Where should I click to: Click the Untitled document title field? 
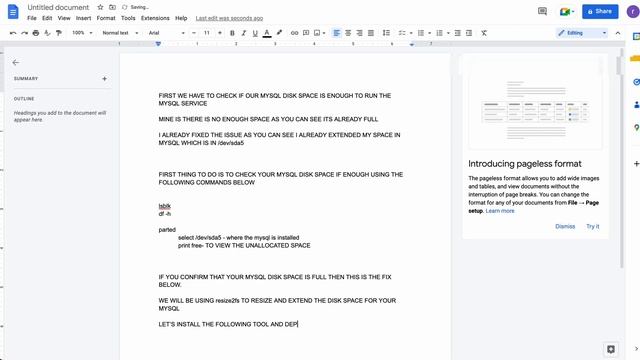(x=58, y=7)
